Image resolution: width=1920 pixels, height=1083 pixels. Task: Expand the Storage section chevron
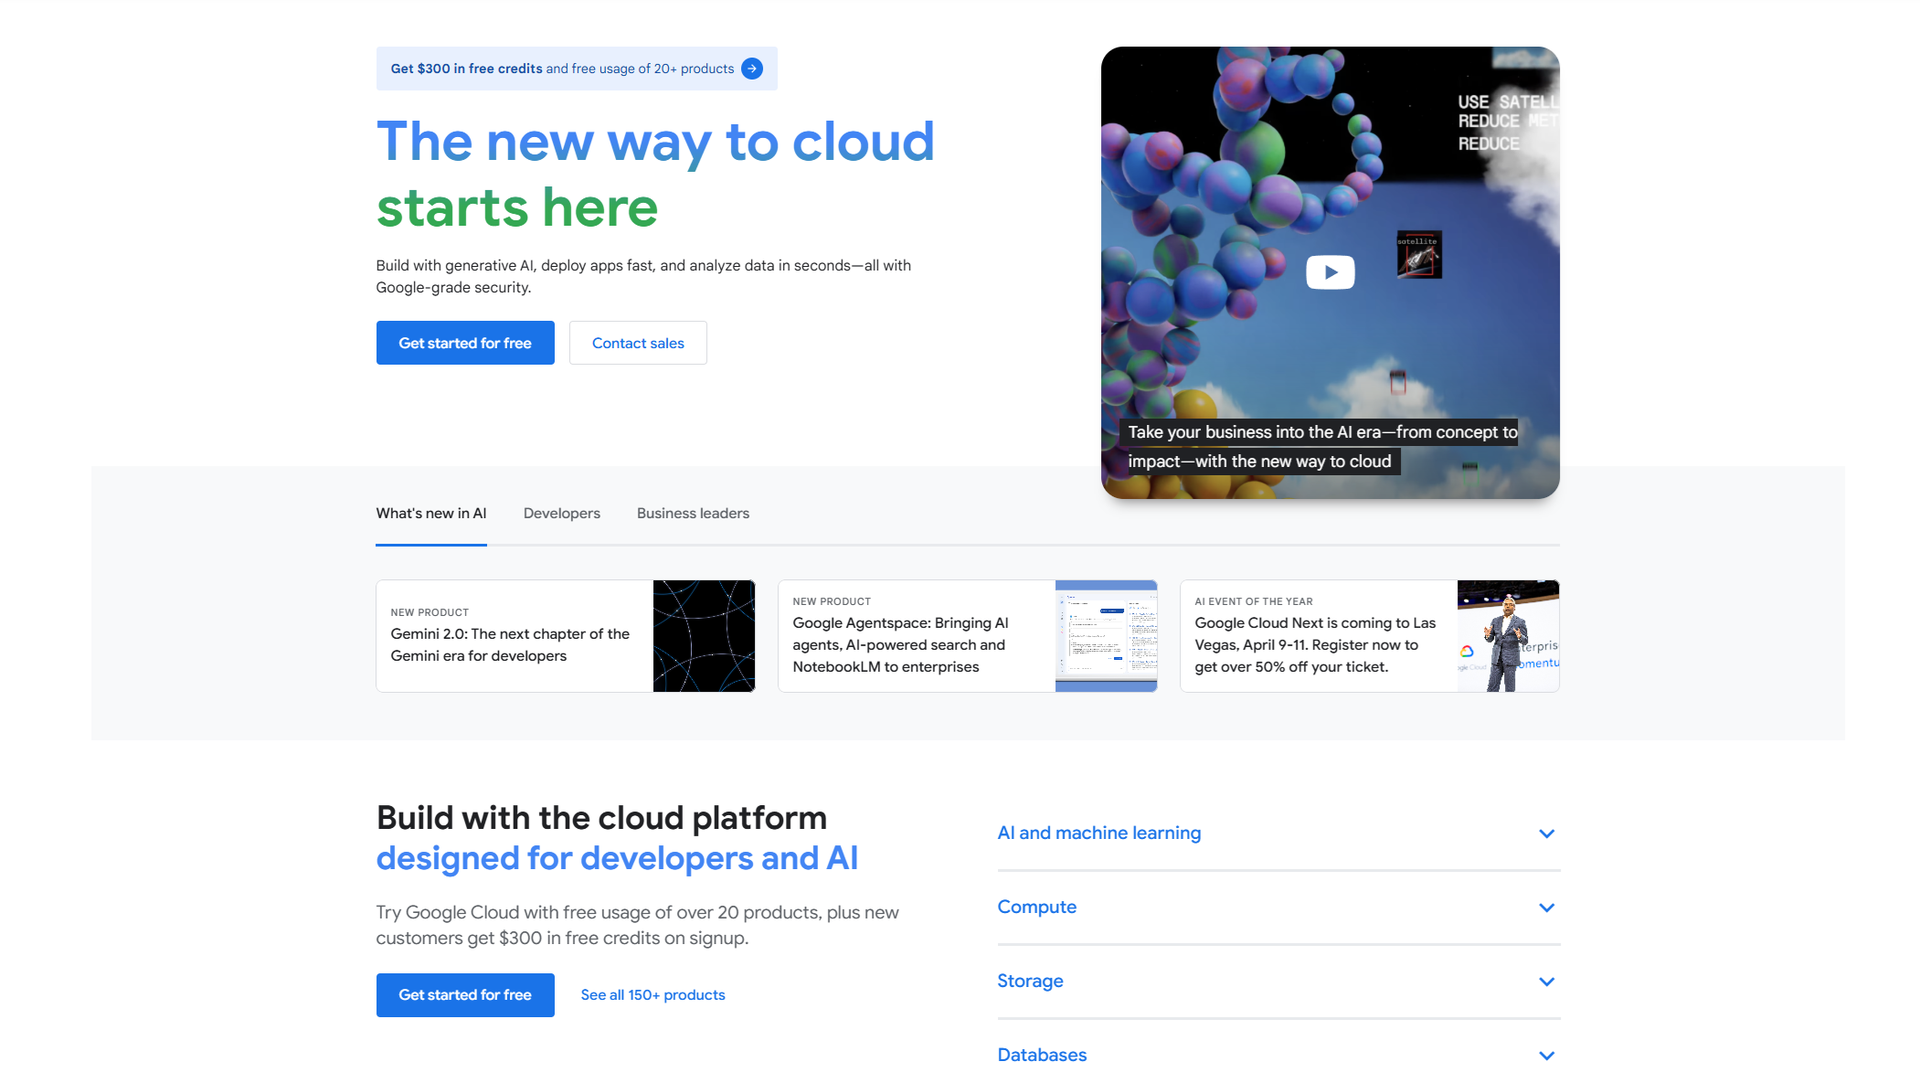click(x=1546, y=981)
